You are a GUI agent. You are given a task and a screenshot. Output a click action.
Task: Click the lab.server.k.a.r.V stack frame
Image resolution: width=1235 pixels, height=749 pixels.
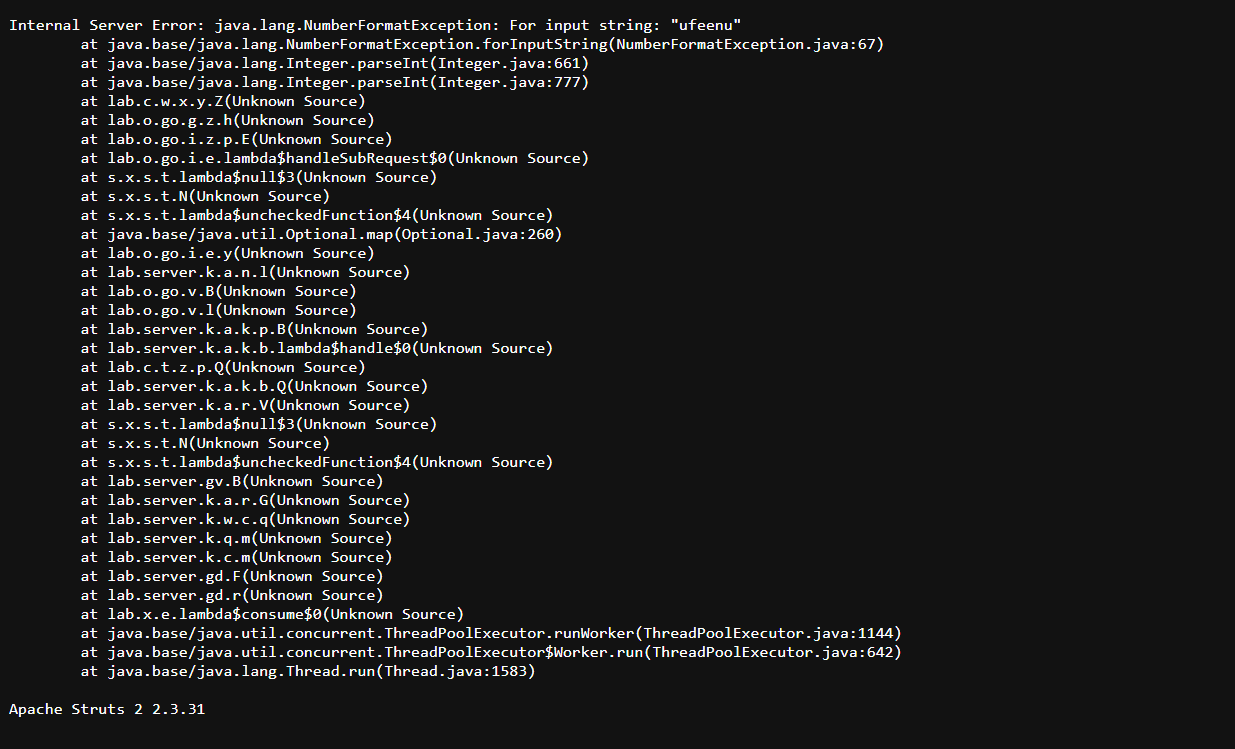click(x=245, y=405)
